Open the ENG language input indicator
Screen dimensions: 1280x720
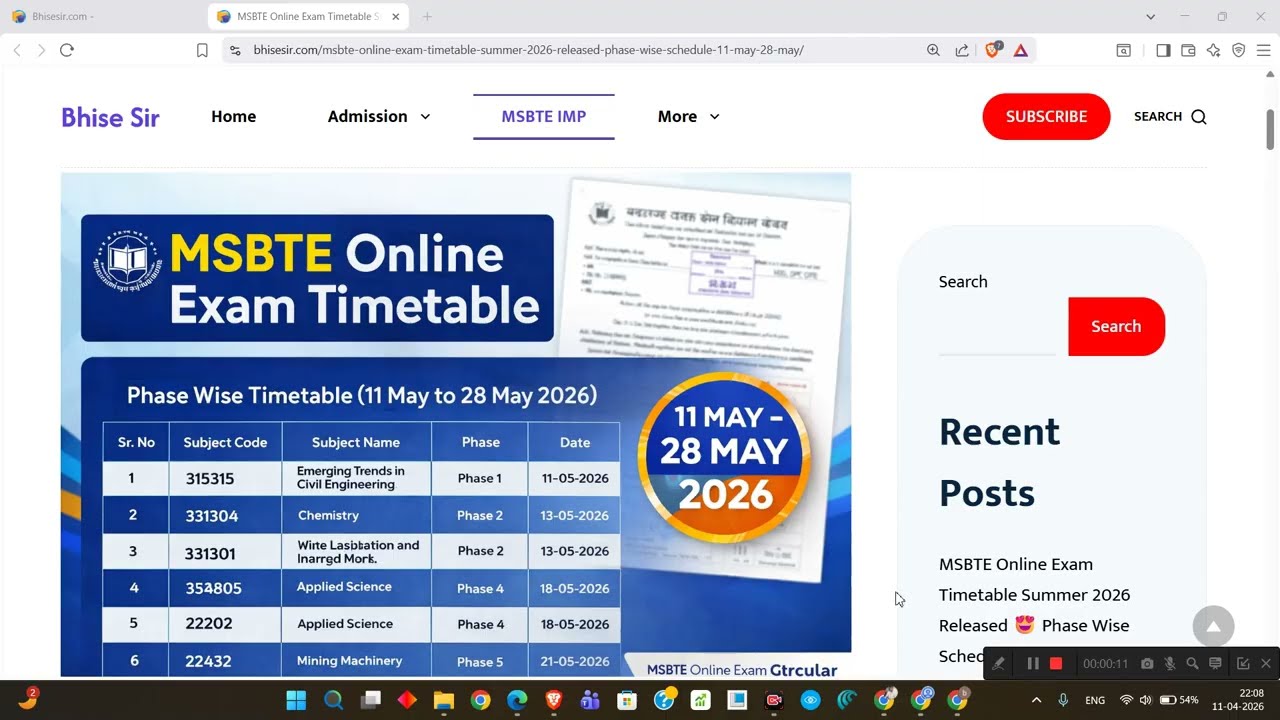click(1095, 700)
